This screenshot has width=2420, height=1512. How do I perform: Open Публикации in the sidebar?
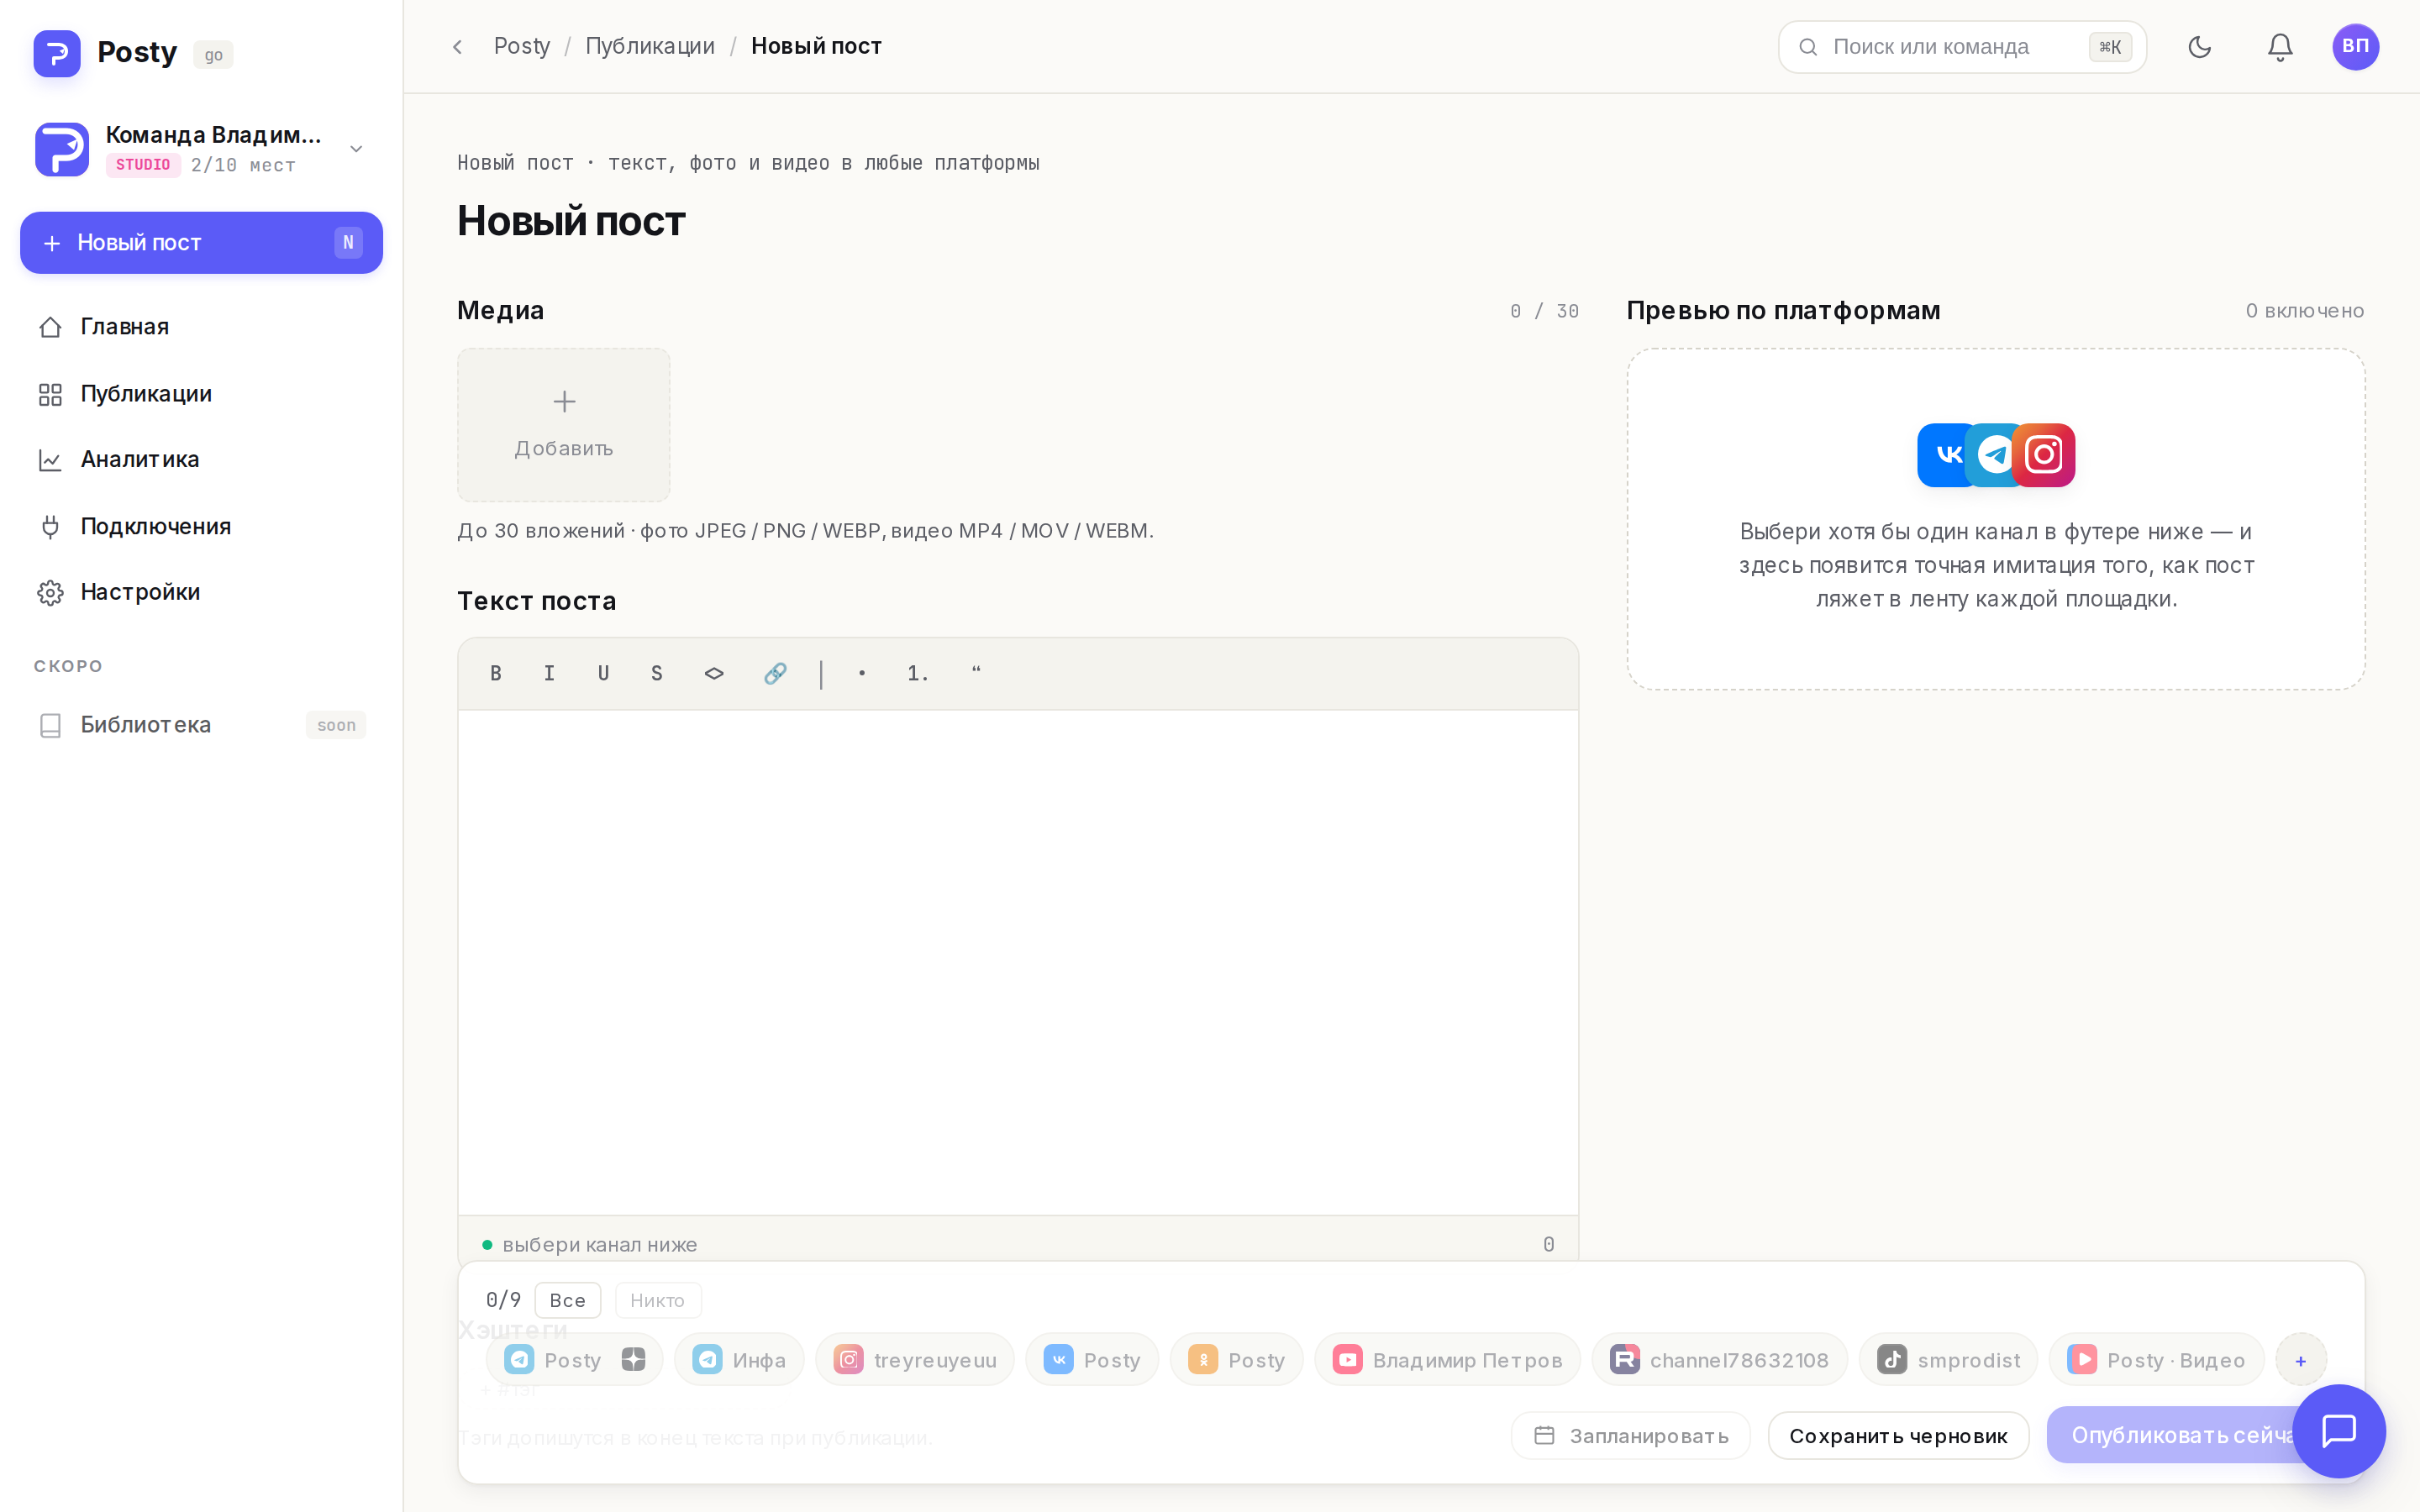(201, 394)
